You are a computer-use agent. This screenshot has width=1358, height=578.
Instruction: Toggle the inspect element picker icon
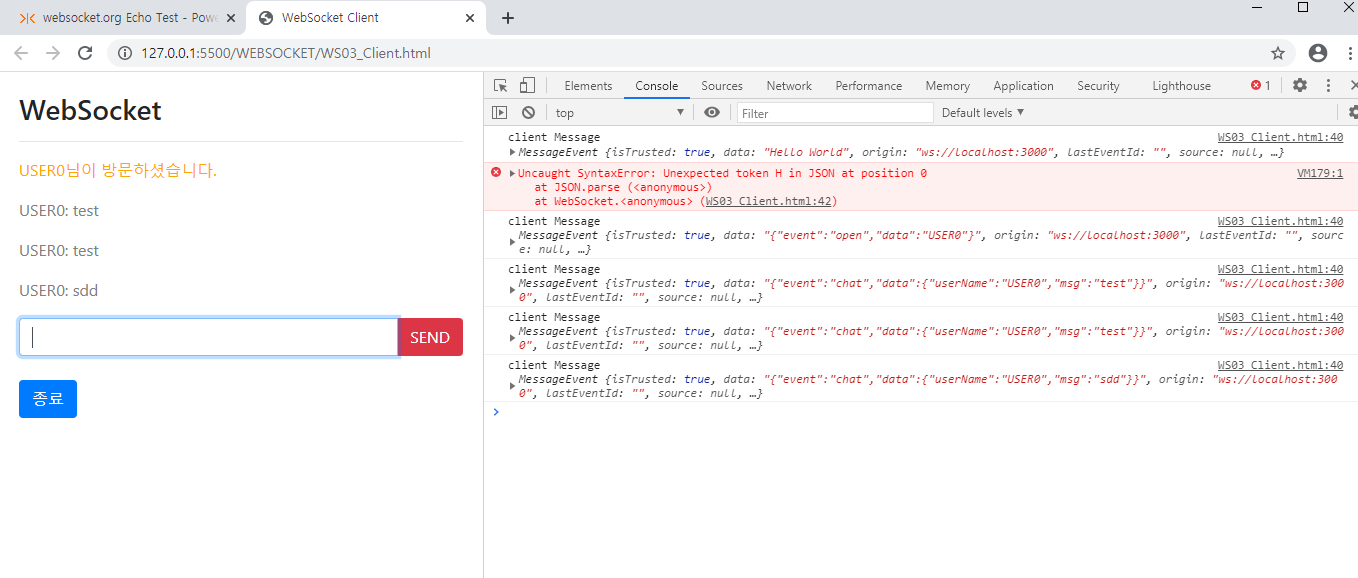(x=501, y=86)
